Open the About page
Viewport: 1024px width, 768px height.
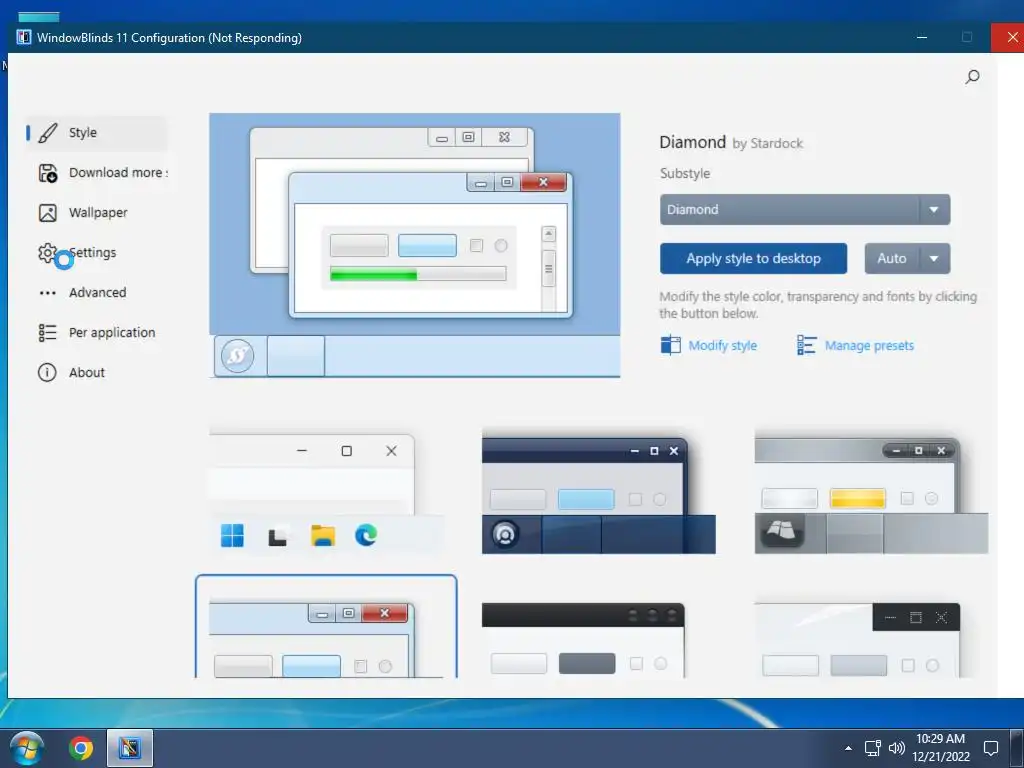click(97, 372)
